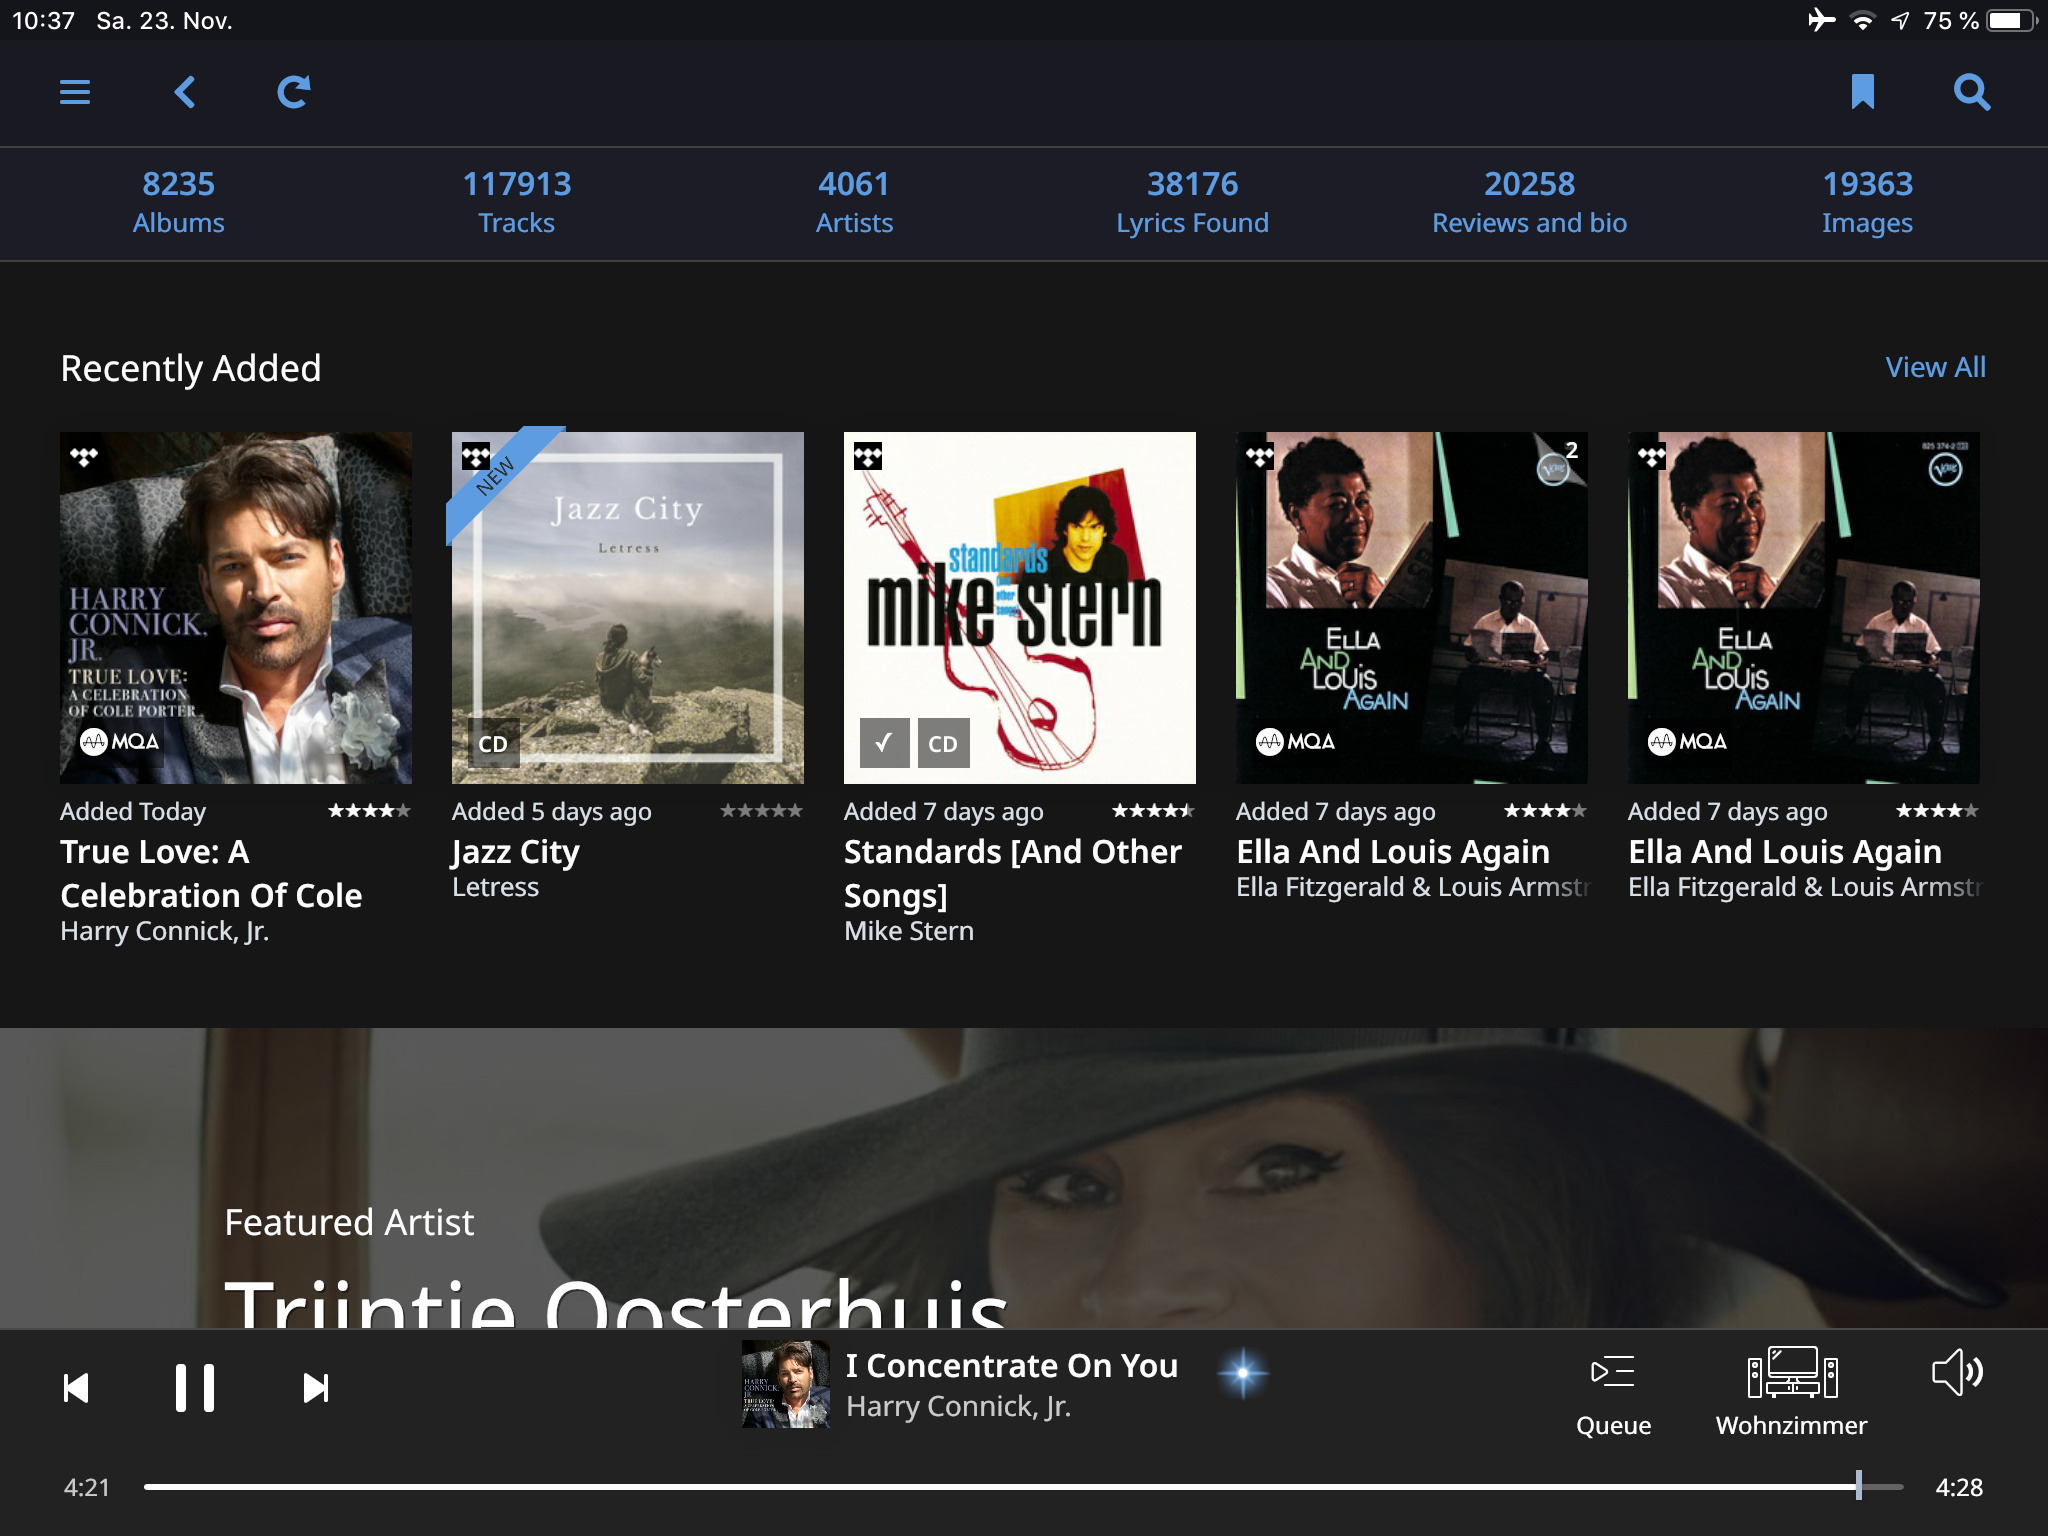Open the Mike Stern Standards cover
The width and height of the screenshot is (2048, 1536).
coord(1020,608)
